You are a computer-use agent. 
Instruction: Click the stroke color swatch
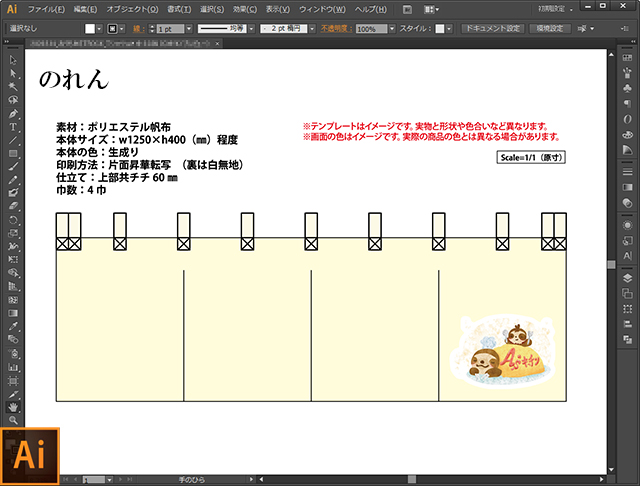coord(112,29)
